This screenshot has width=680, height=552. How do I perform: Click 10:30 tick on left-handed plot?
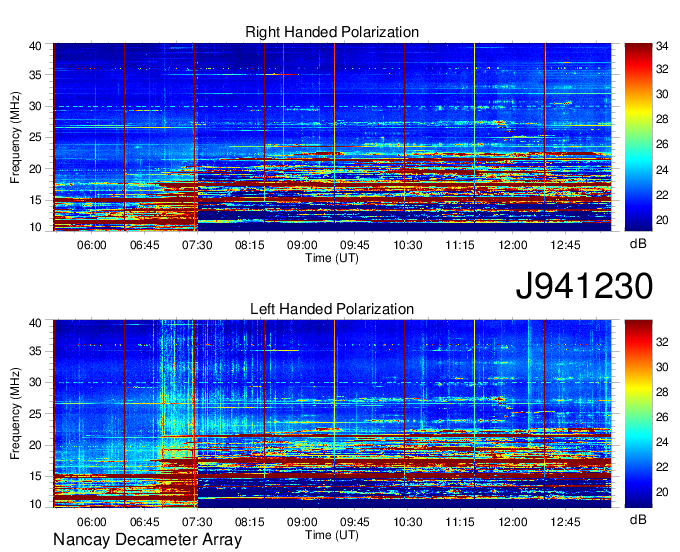pos(408,522)
